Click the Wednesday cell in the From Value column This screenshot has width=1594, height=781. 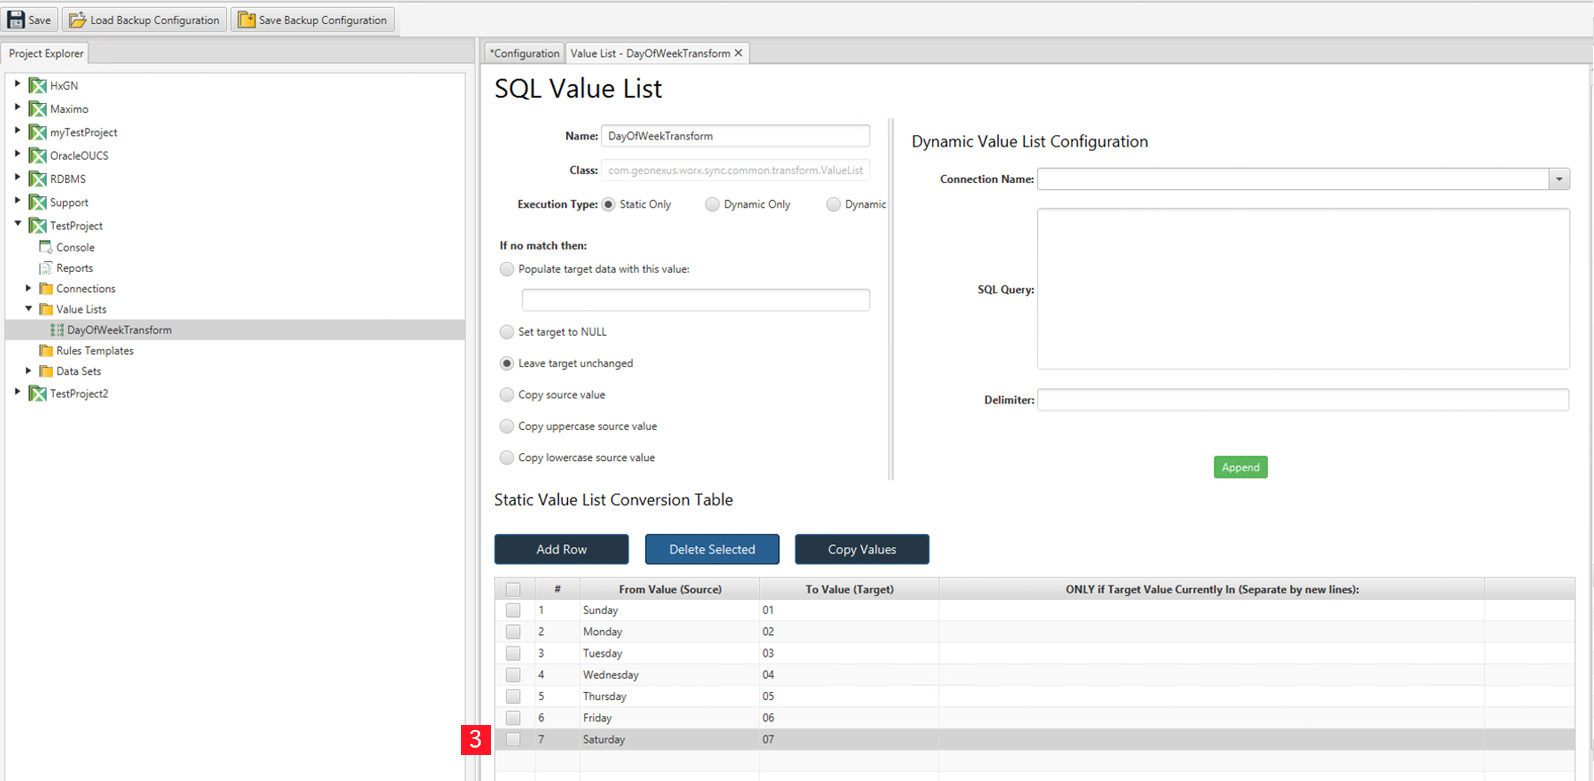(x=669, y=675)
